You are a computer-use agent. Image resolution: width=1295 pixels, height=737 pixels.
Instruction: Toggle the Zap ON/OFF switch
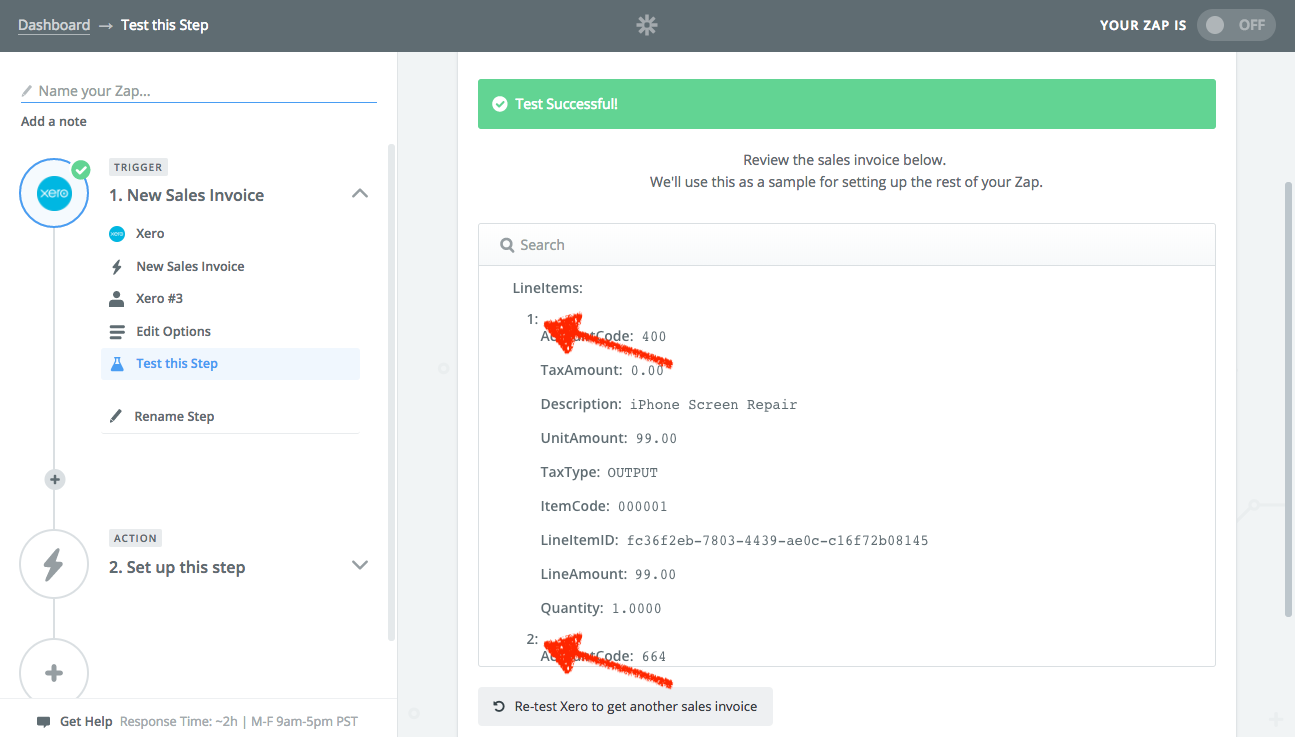point(1235,25)
